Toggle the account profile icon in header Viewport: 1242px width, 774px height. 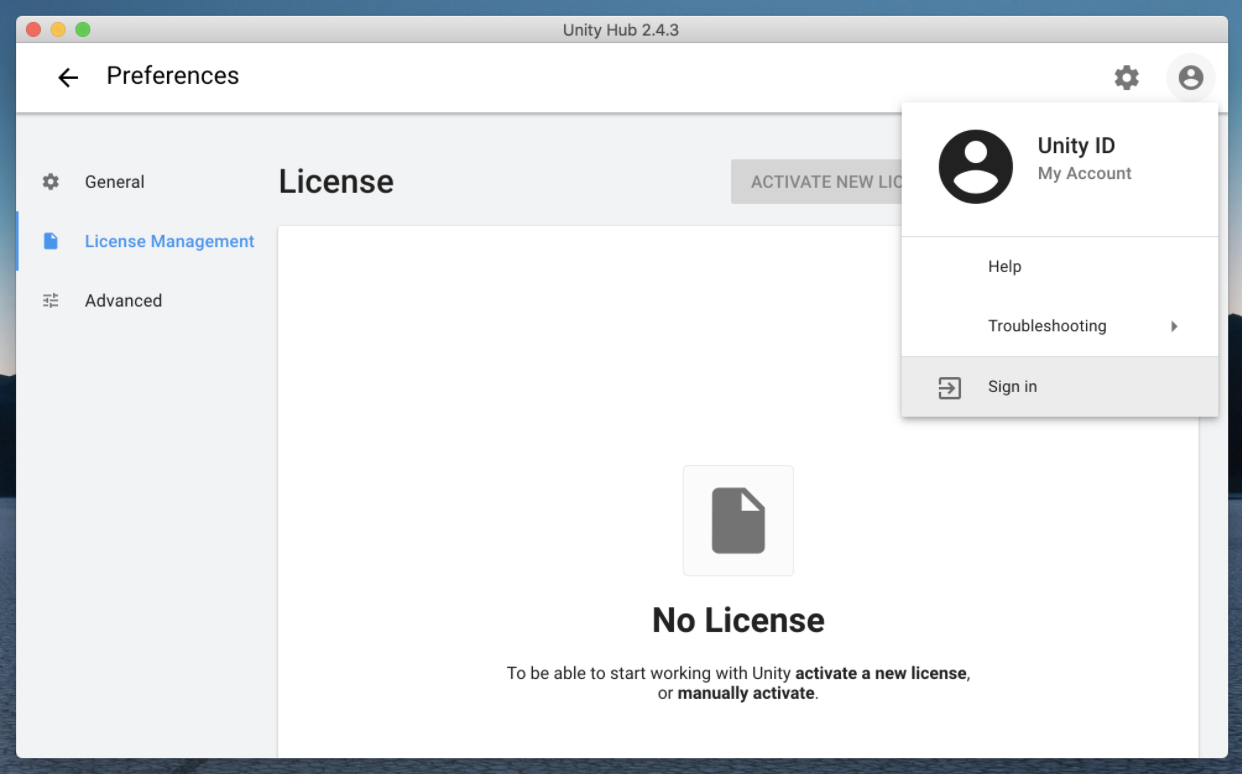(x=1190, y=77)
